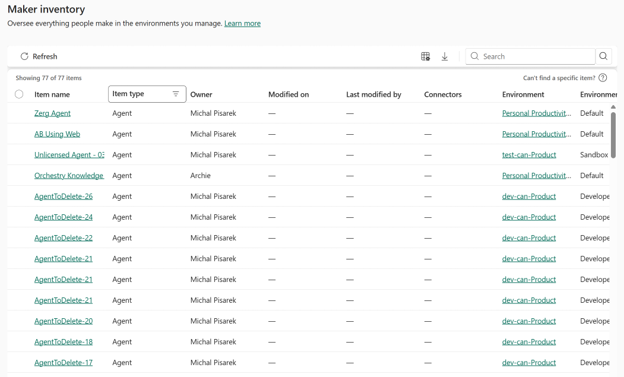This screenshot has height=377, width=624.
Task: Click the "Showing 77 of 77 items" text
Action: (49, 78)
